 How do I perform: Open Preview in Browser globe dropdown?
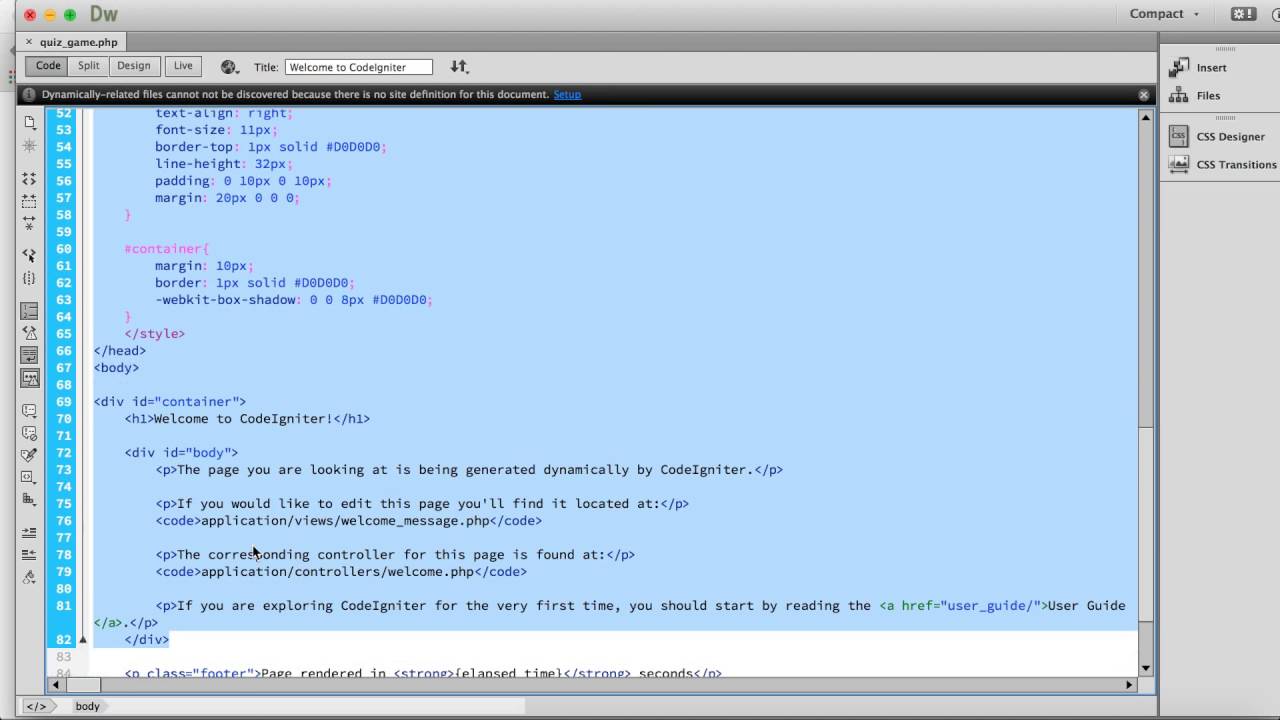(230, 67)
